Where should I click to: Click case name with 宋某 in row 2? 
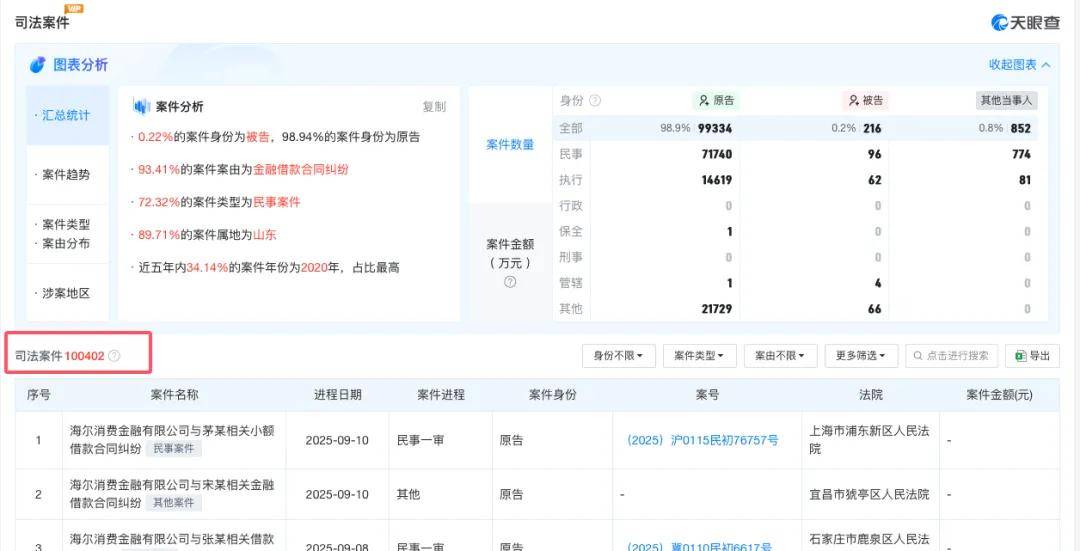click(x=172, y=494)
